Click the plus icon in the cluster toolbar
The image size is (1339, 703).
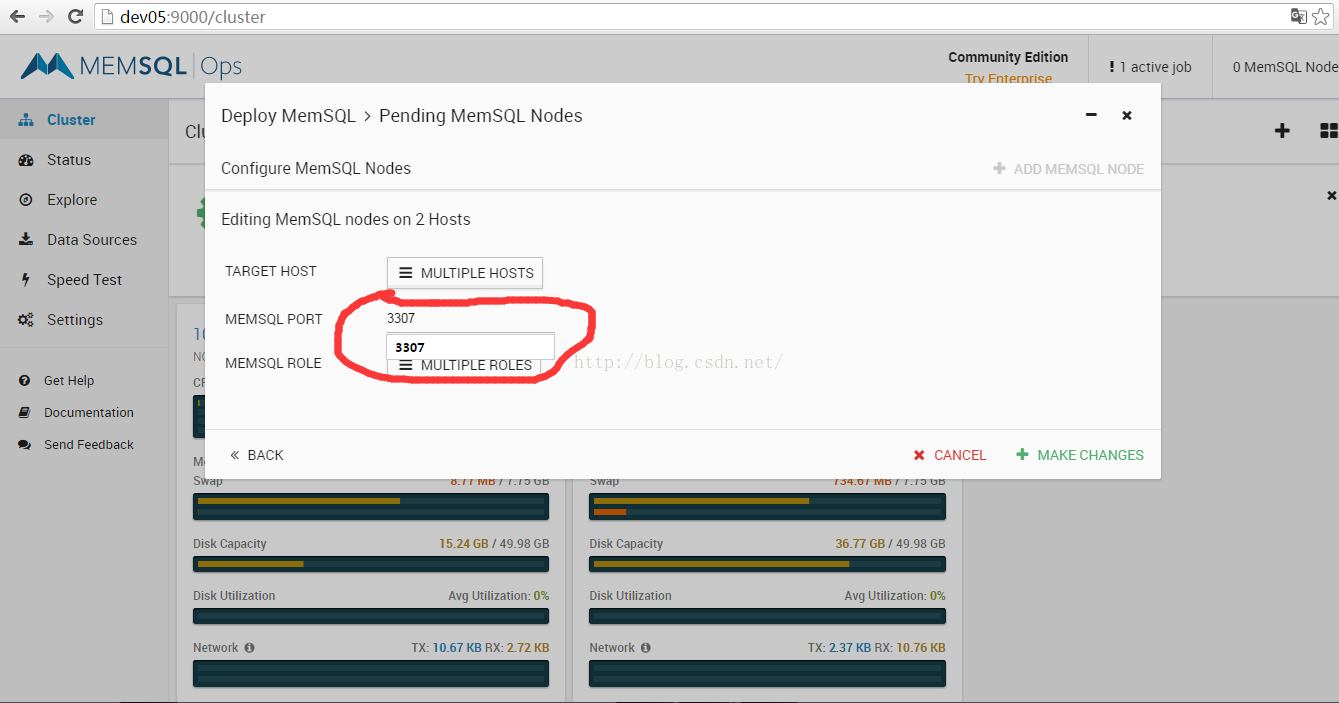click(1282, 130)
